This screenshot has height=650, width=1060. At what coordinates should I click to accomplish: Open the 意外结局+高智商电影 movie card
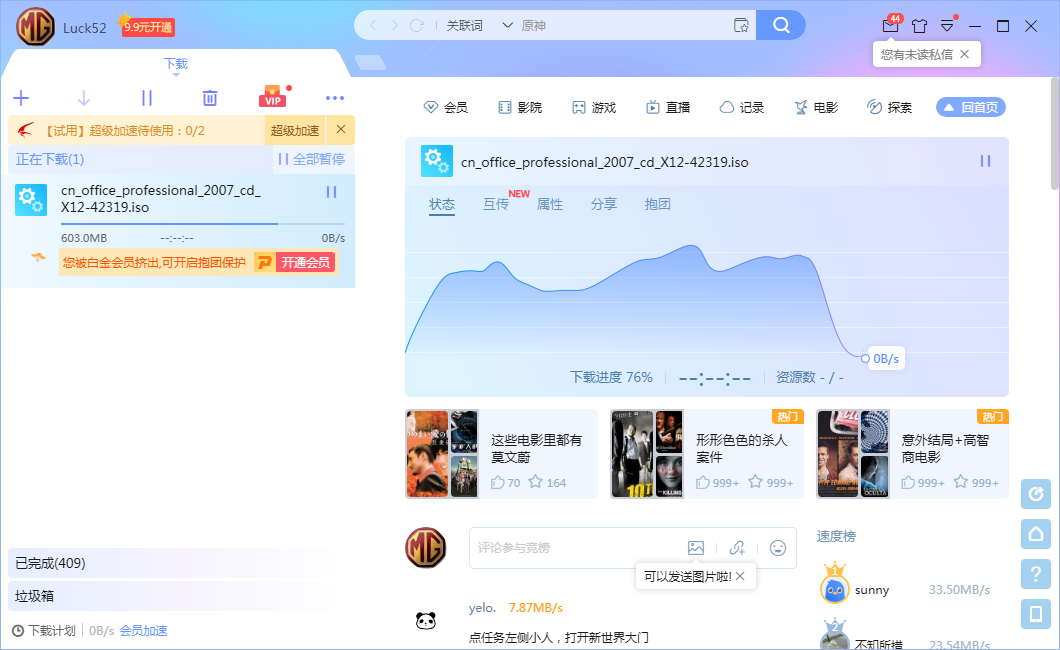913,454
